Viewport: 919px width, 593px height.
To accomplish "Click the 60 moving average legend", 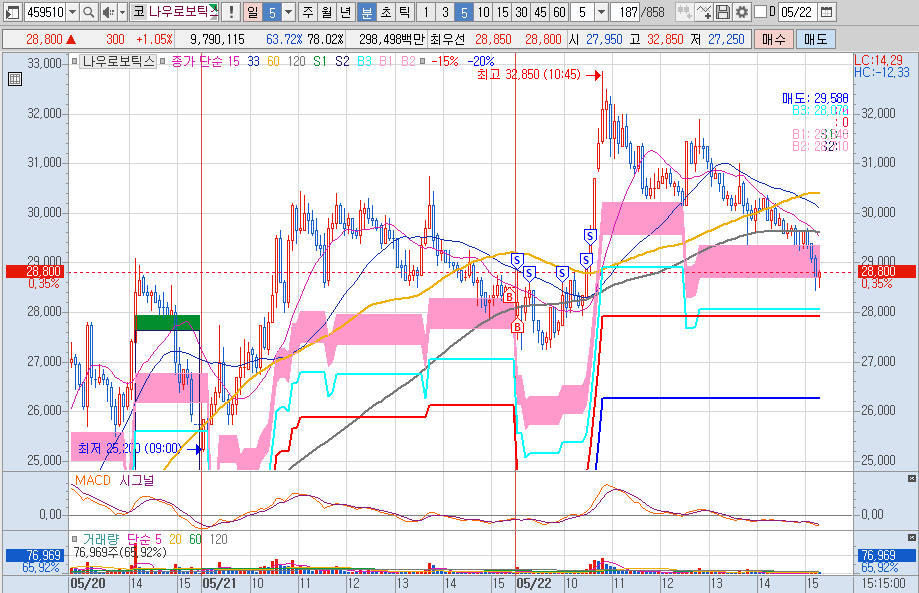I will tap(273, 61).
